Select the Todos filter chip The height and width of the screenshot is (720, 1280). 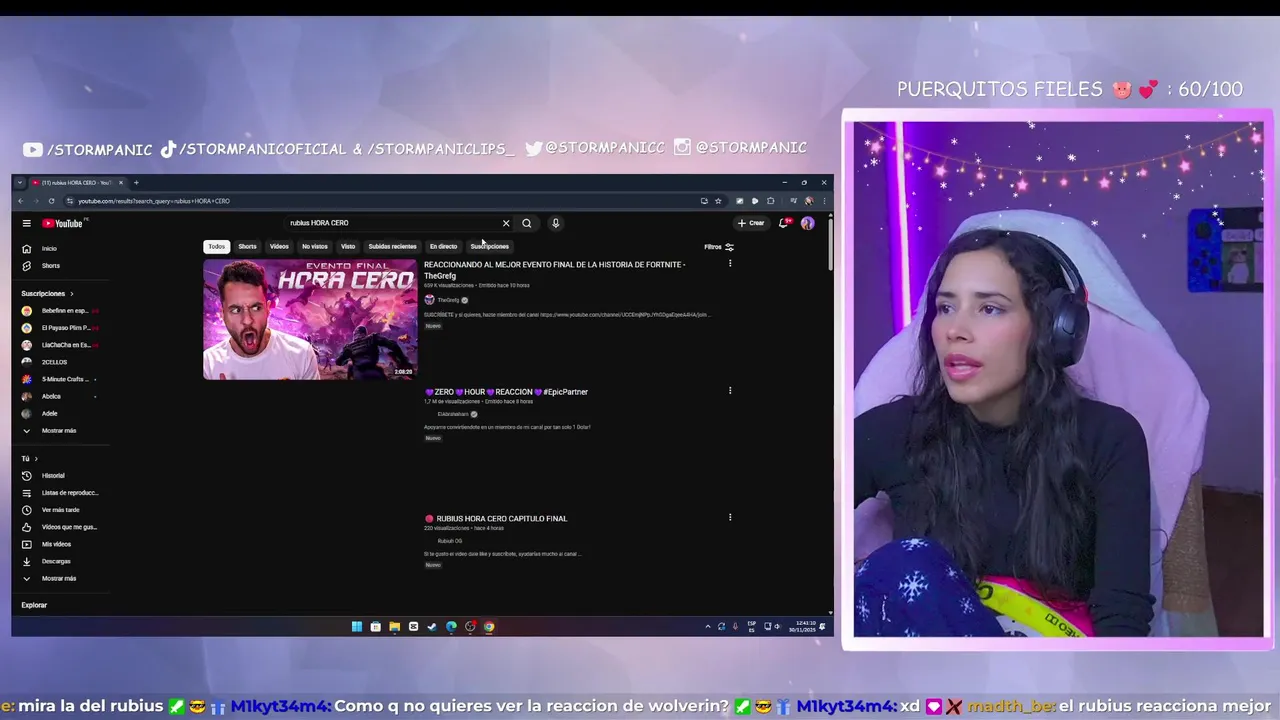click(x=216, y=247)
